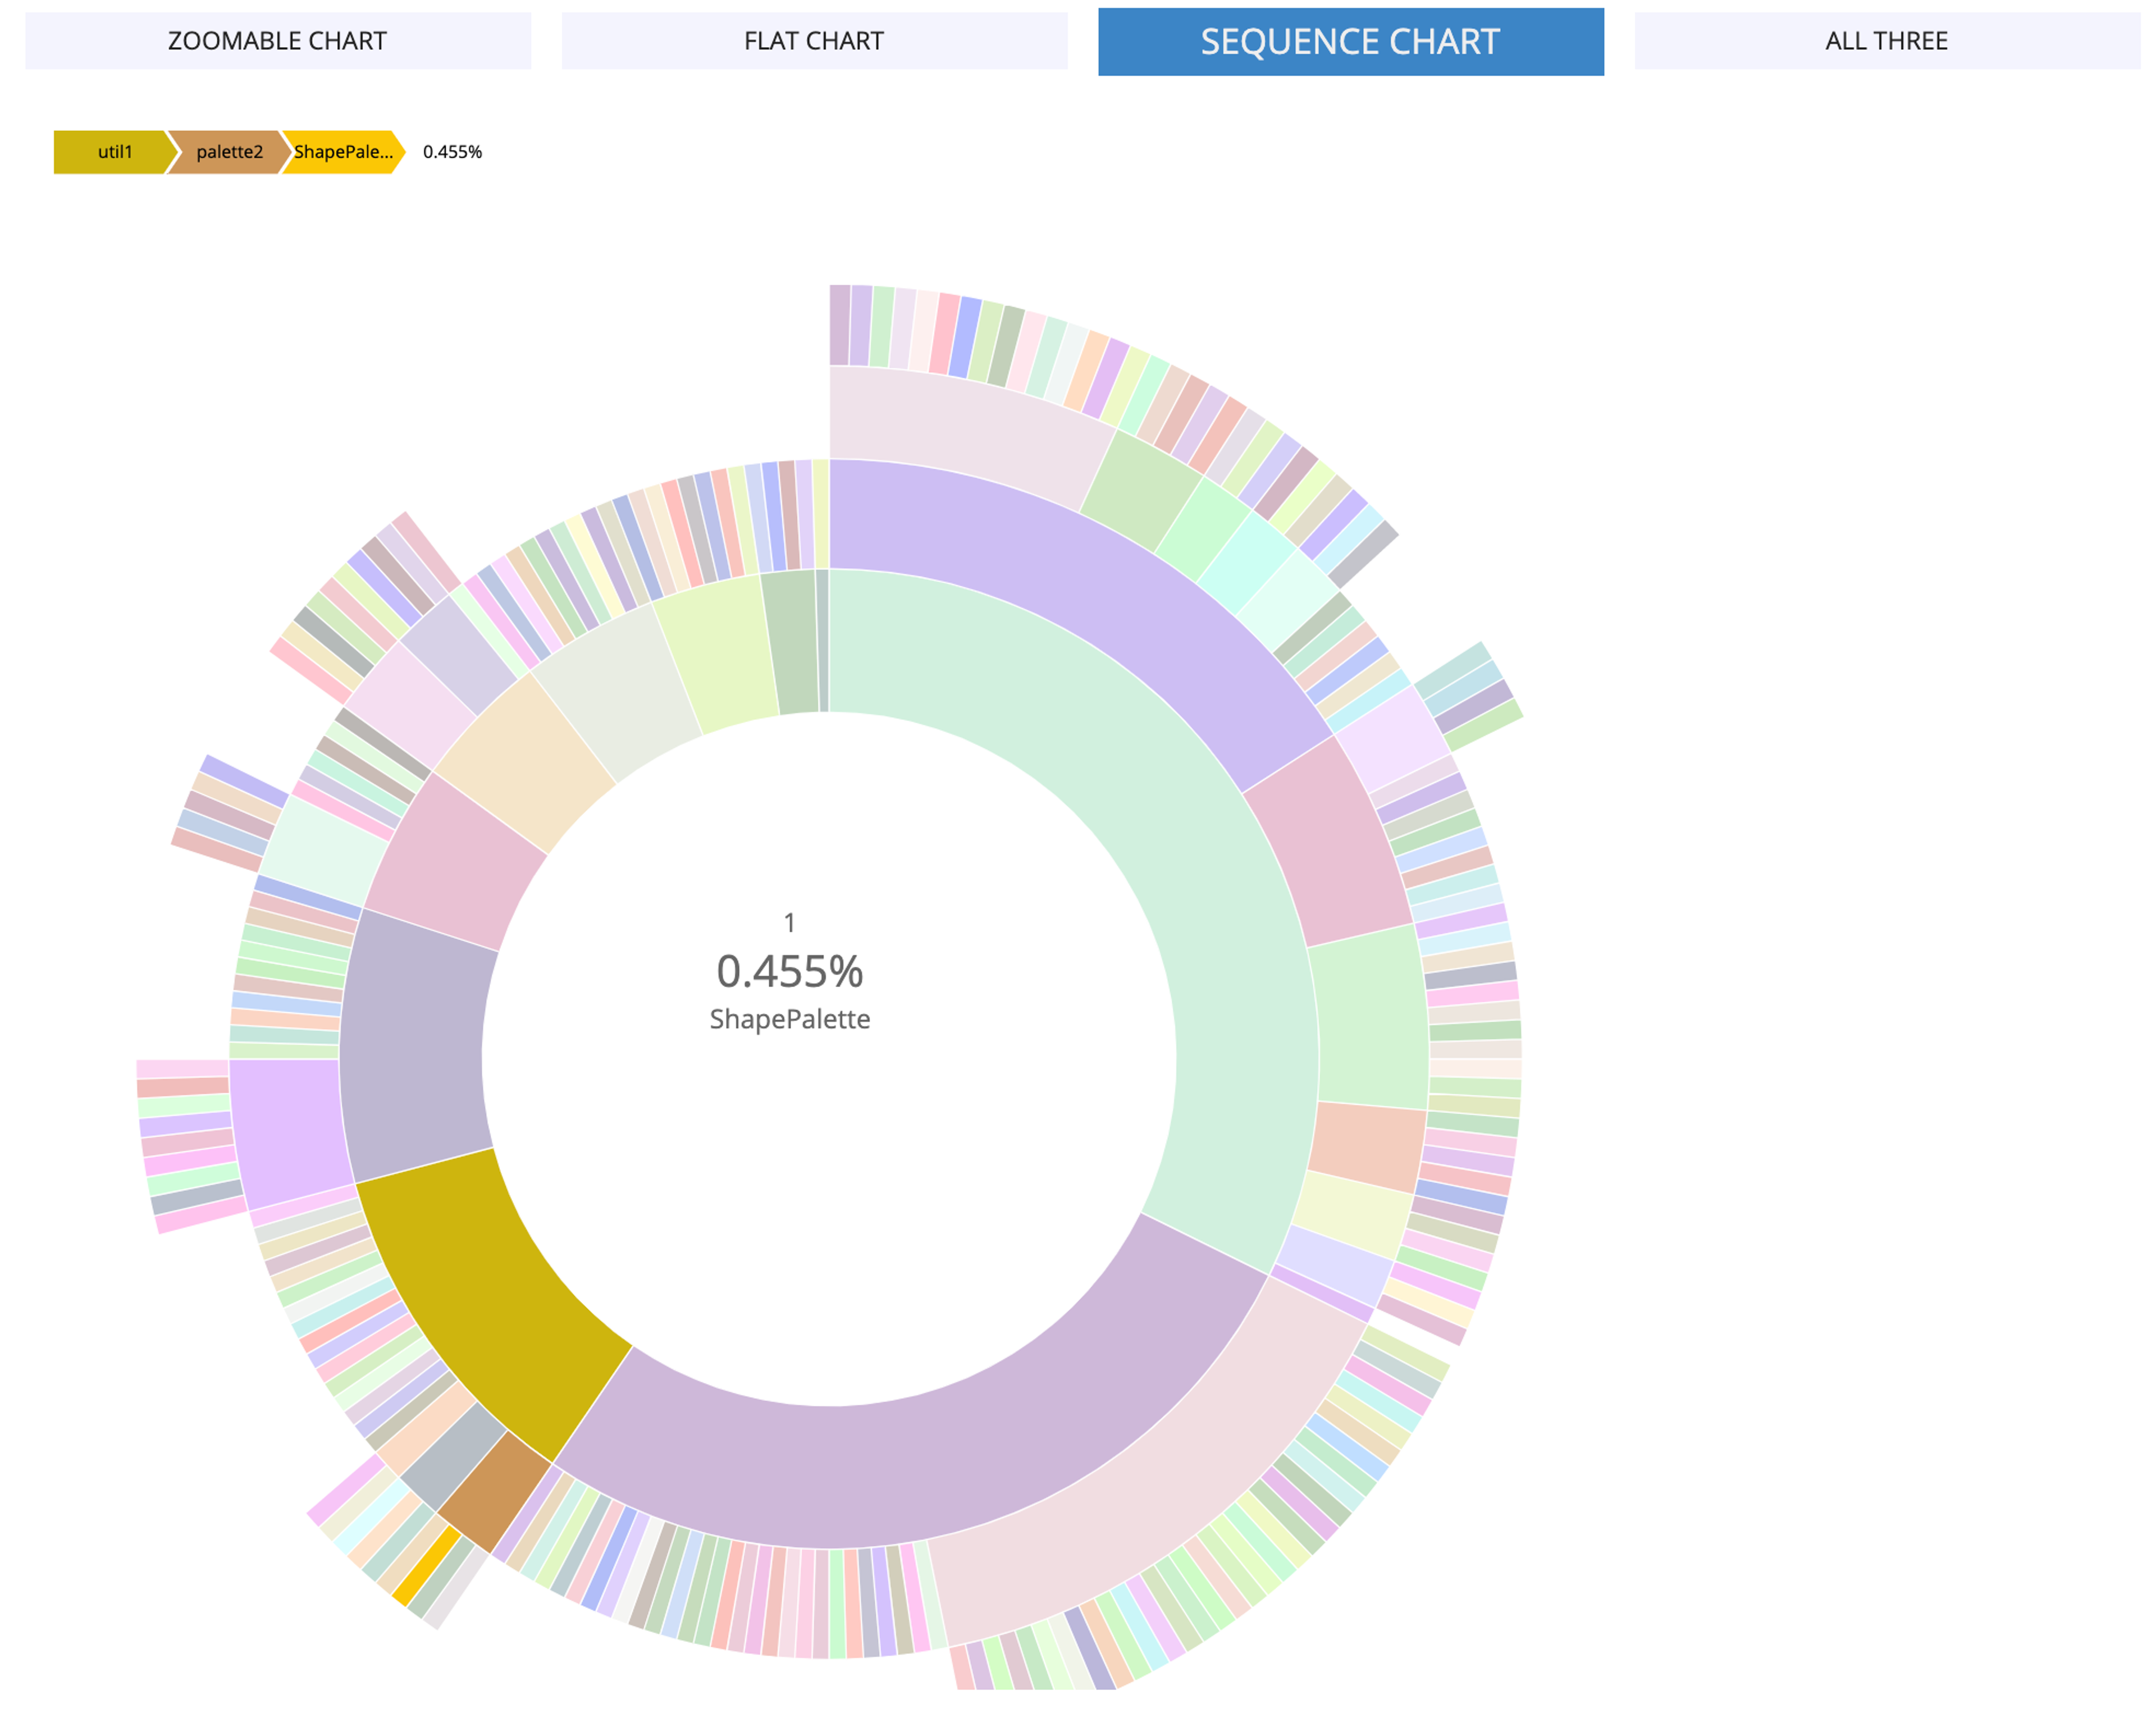2156x1709 pixels.
Task: Click the beige inner ring segment
Action: coord(525,760)
